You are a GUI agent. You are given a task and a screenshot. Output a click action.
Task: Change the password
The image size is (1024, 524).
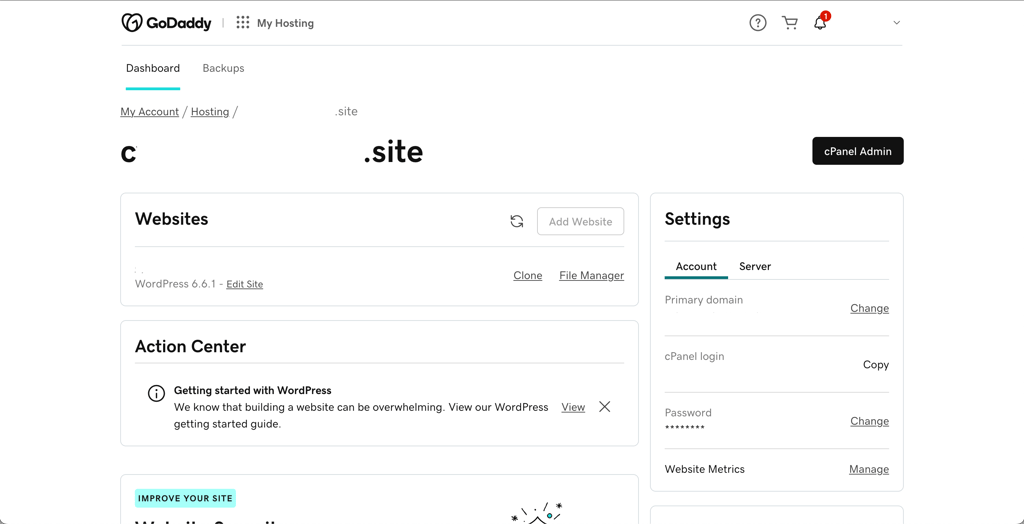pyautogui.click(x=869, y=421)
